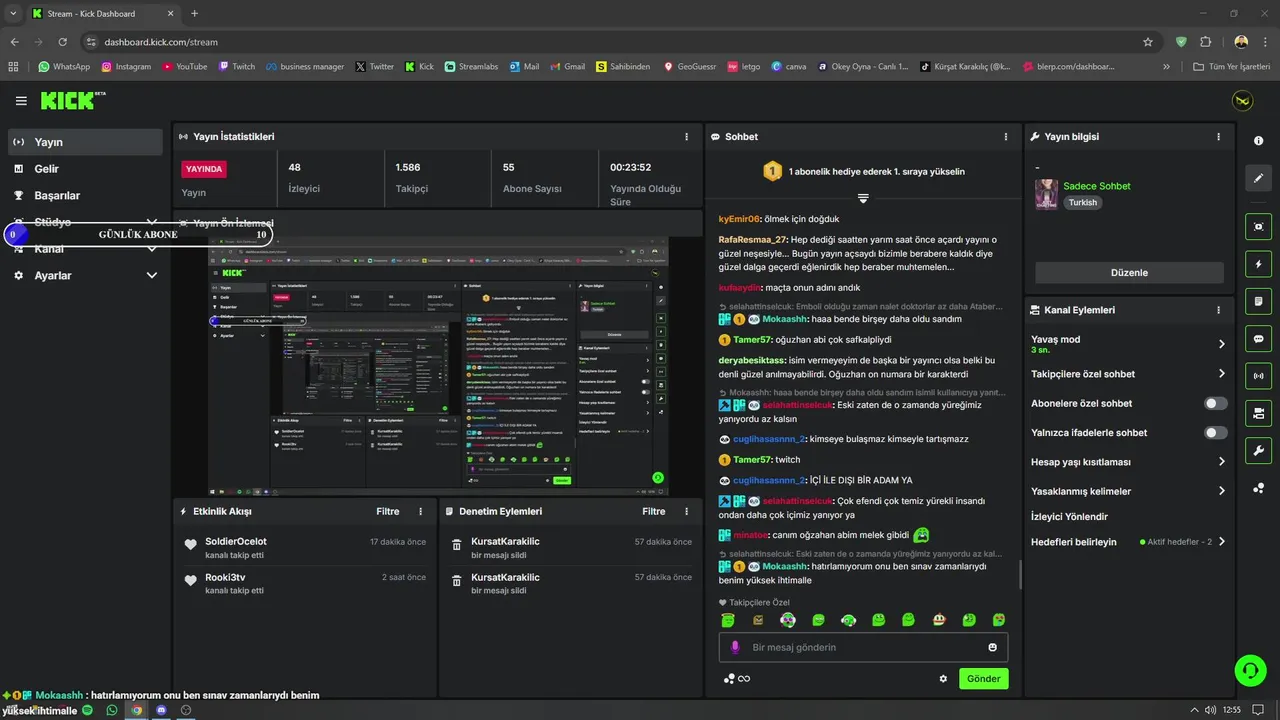Image resolution: width=1280 pixels, height=720 pixels.
Task: Expand the Ayarlar sidebar section
Action: click(152, 275)
